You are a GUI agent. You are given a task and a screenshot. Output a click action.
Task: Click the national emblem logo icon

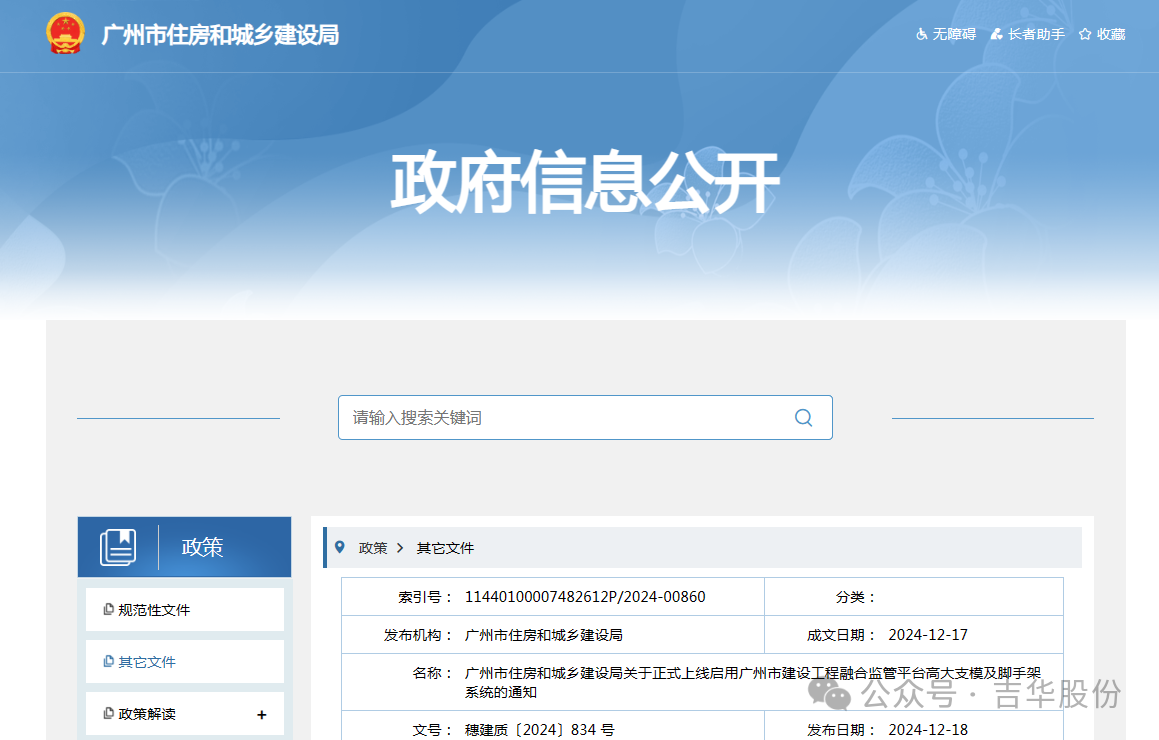pos(65,34)
